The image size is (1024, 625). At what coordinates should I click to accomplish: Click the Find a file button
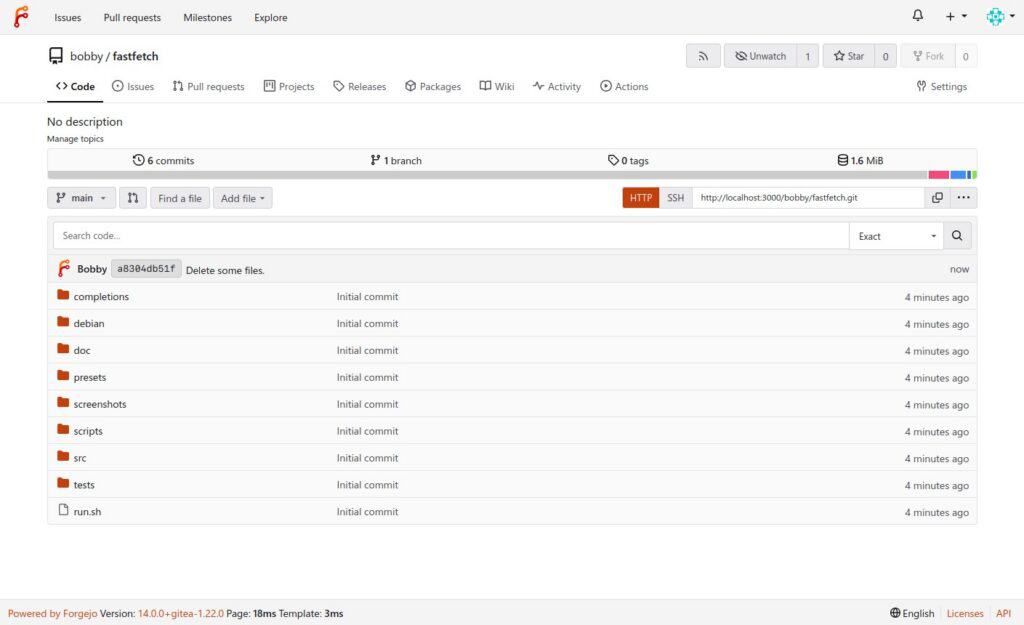click(x=180, y=198)
